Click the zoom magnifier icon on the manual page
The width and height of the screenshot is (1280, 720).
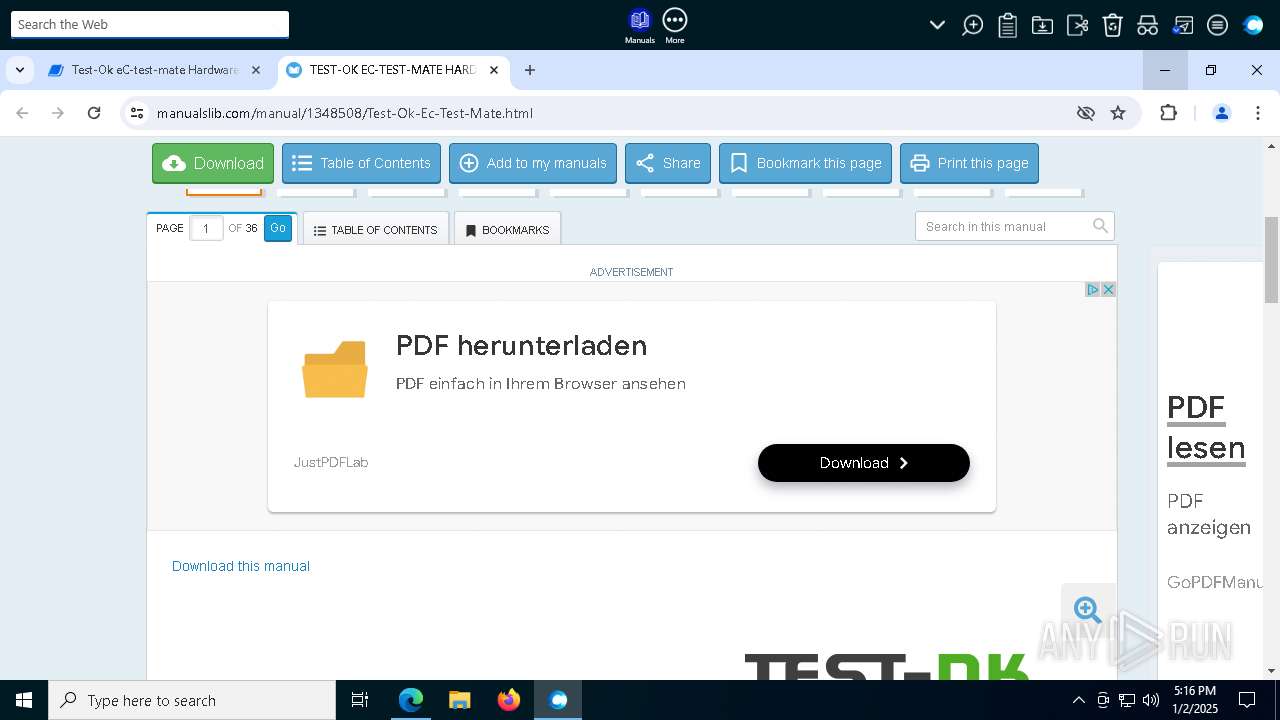click(1087, 610)
